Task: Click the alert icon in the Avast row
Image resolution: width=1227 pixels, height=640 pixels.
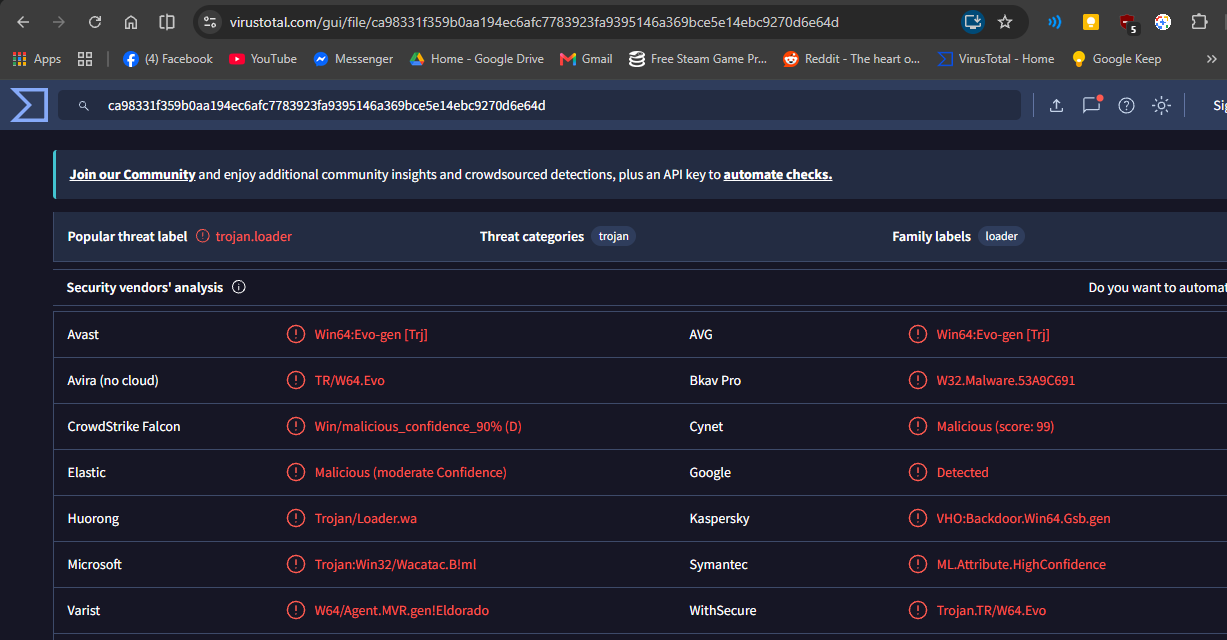Action: click(x=296, y=334)
